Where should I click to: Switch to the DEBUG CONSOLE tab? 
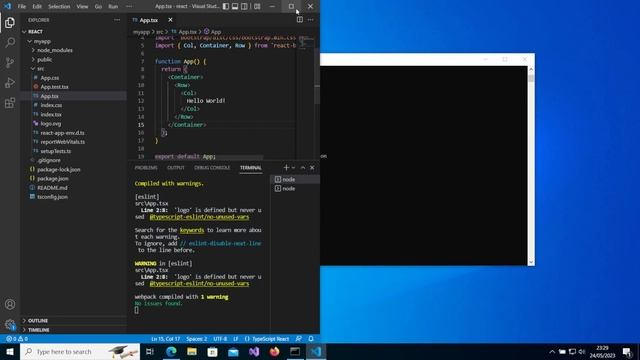pos(212,168)
